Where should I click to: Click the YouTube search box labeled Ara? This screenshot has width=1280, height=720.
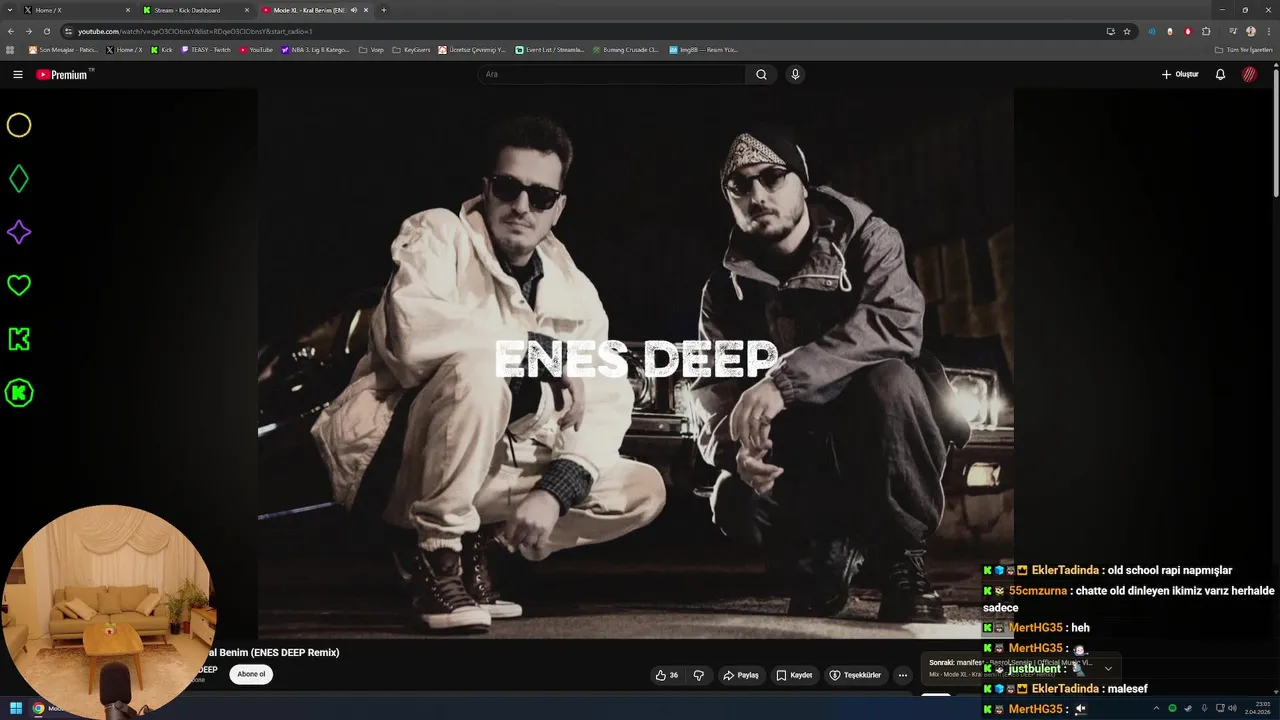pyautogui.click(x=612, y=74)
